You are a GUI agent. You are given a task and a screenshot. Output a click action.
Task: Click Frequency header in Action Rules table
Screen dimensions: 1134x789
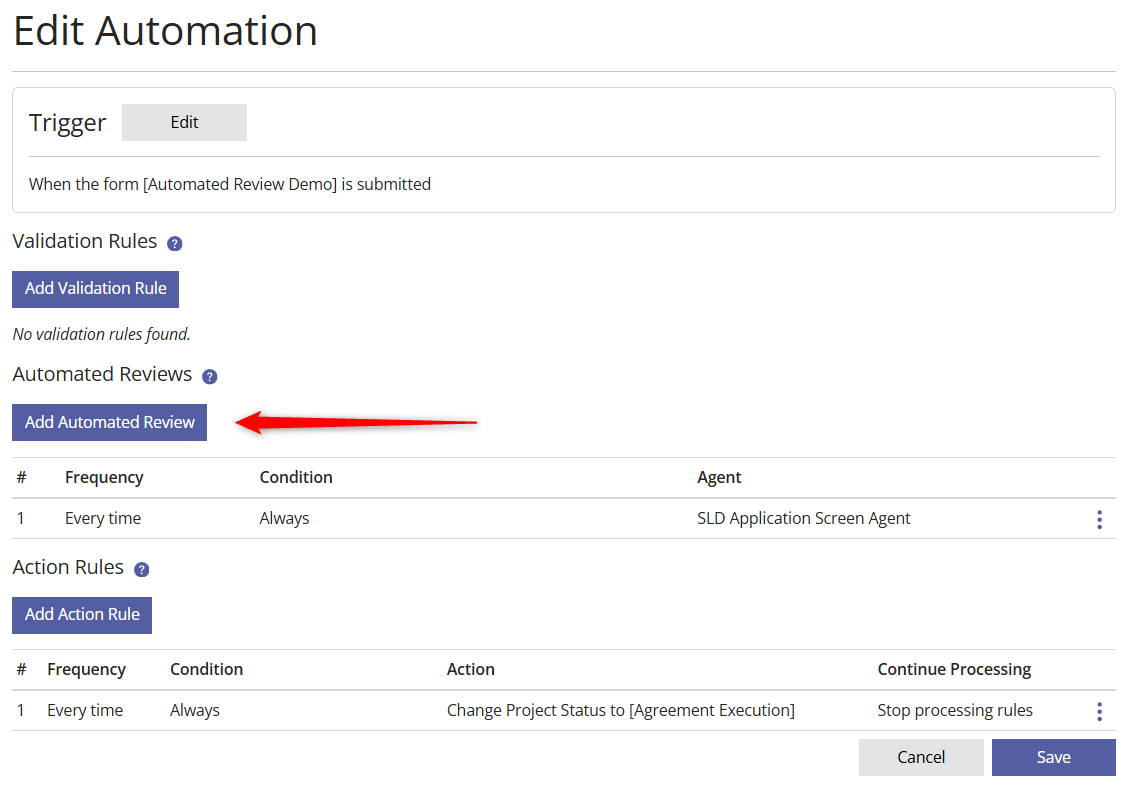coord(86,670)
